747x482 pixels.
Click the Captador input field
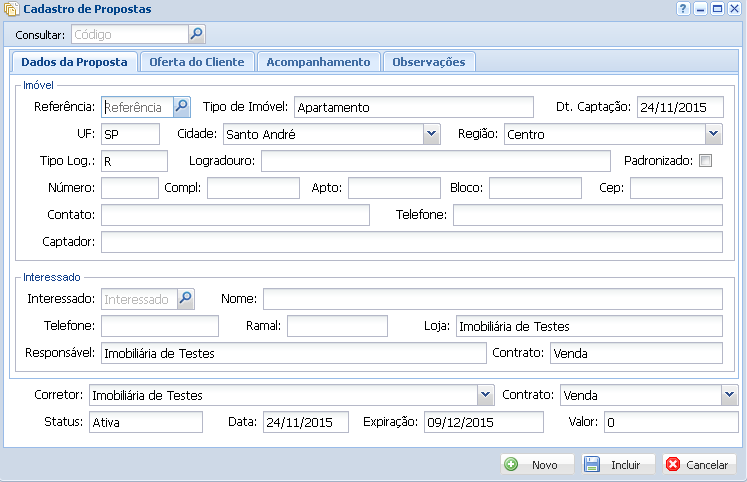pyautogui.click(x=411, y=242)
